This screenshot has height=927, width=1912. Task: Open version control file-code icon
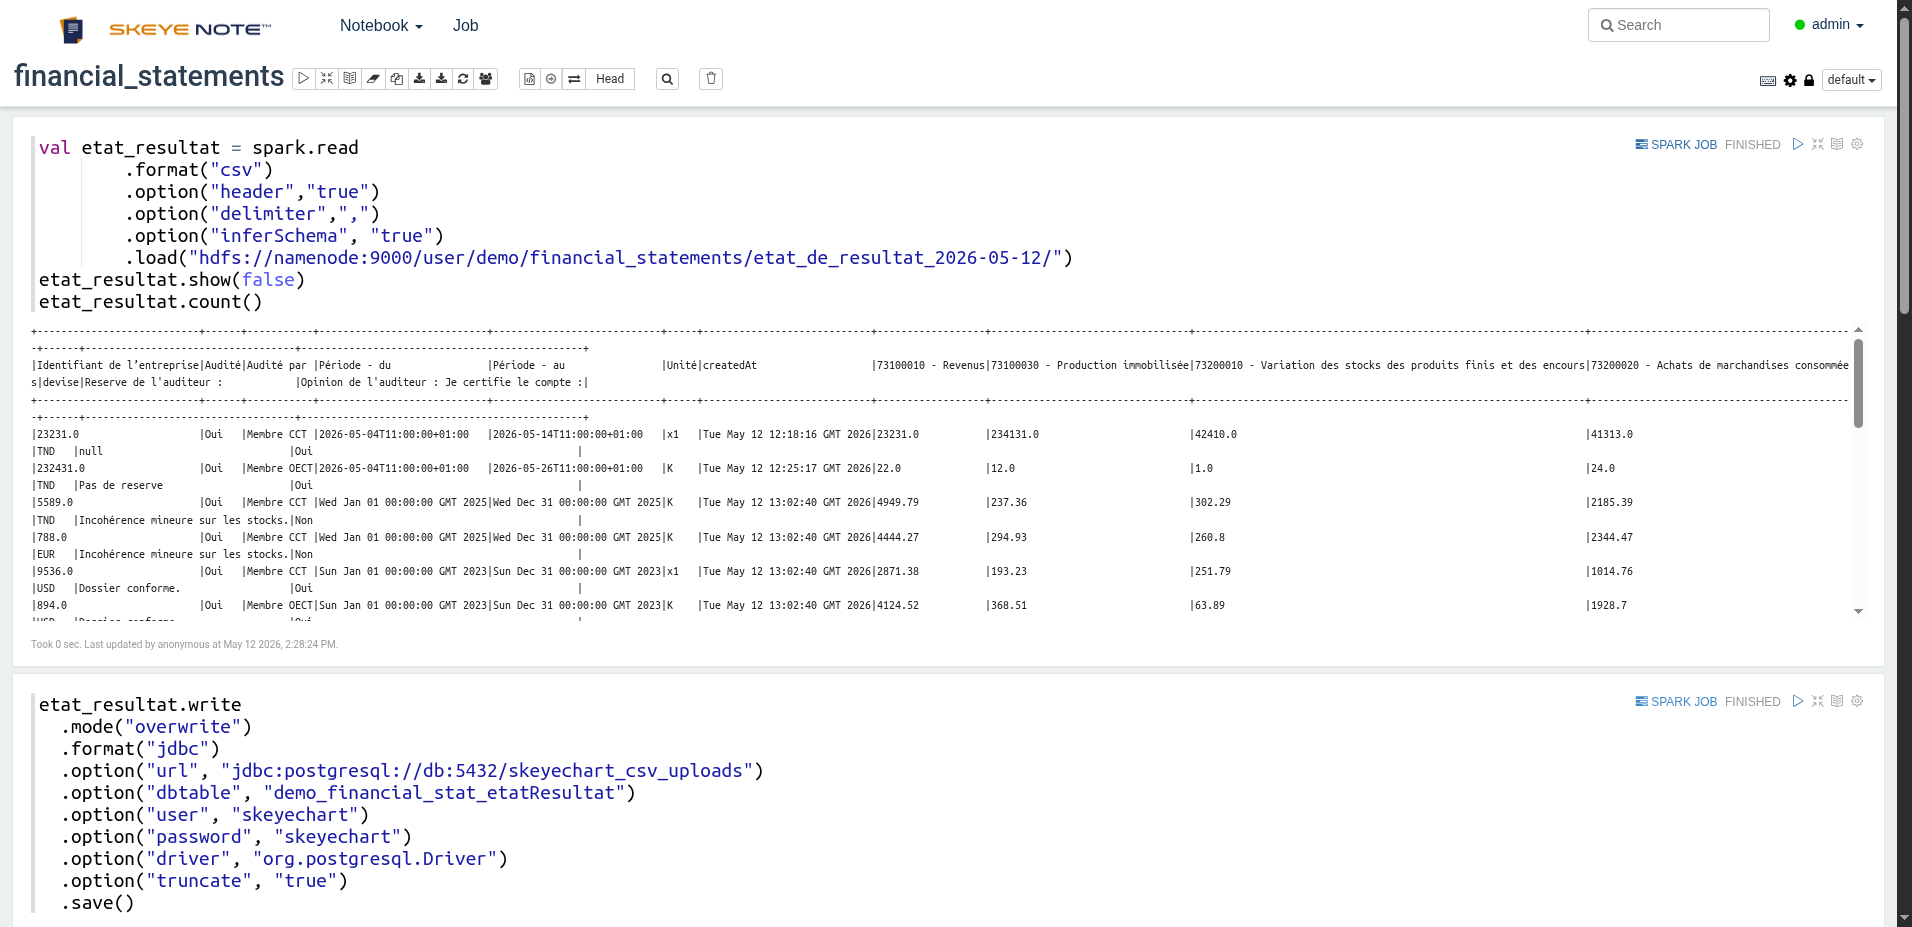click(530, 79)
